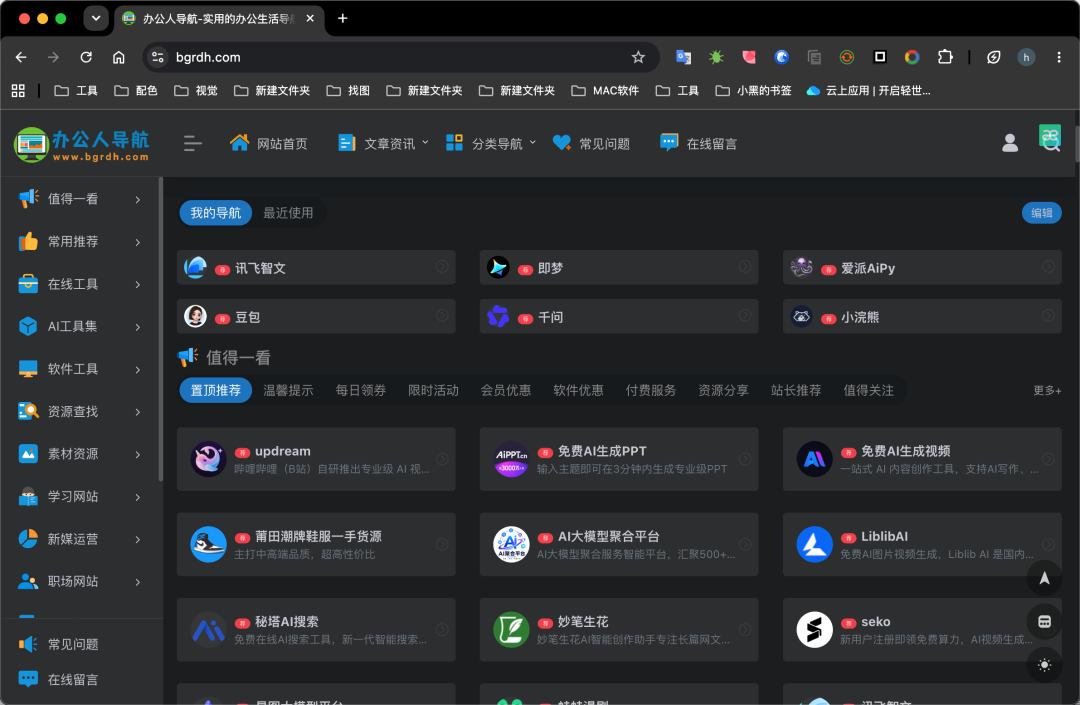The height and width of the screenshot is (705, 1080).
Task: Go to the browser home page icon
Action: [x=118, y=57]
